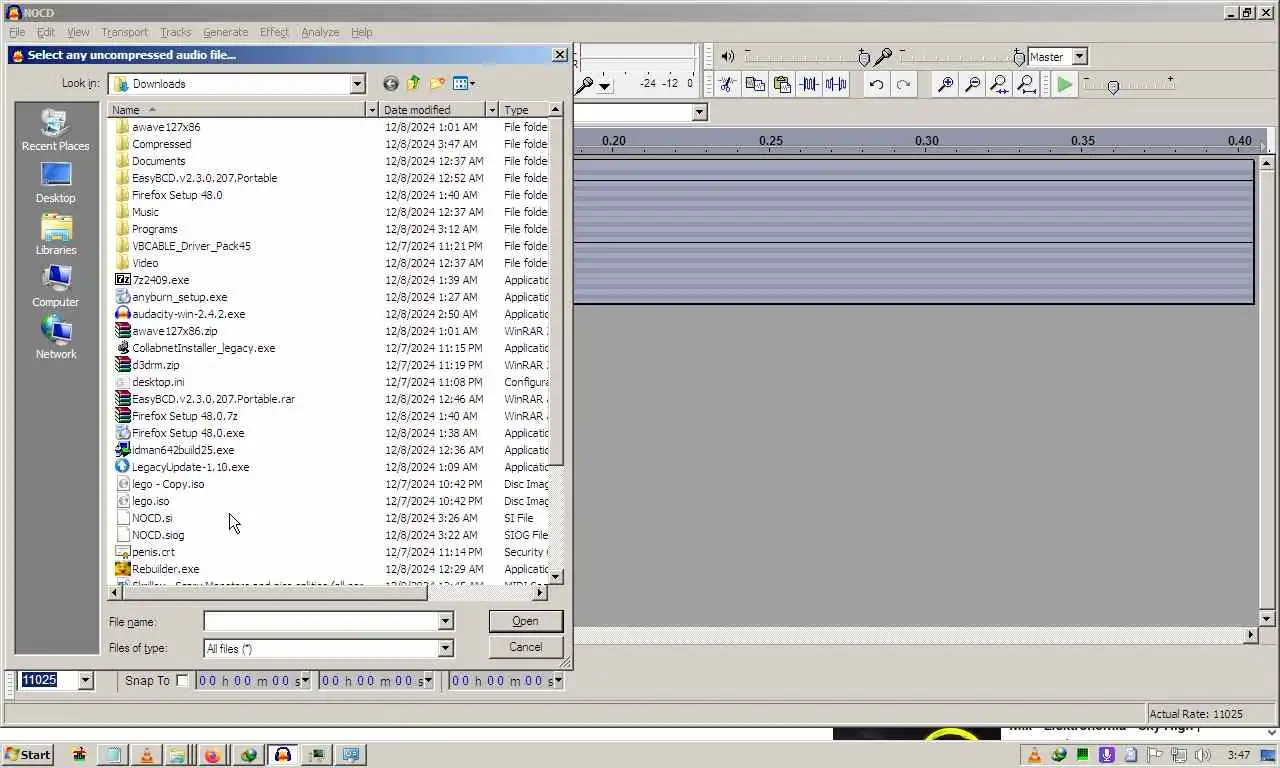Click Fit project in window zoom icon

point(1026,85)
